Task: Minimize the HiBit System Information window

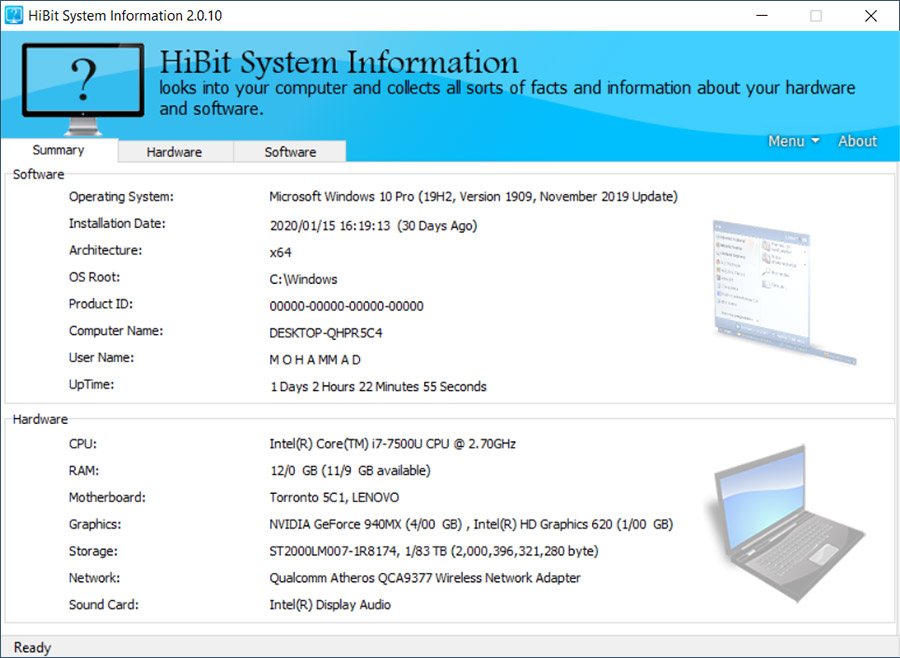Action: [x=760, y=15]
